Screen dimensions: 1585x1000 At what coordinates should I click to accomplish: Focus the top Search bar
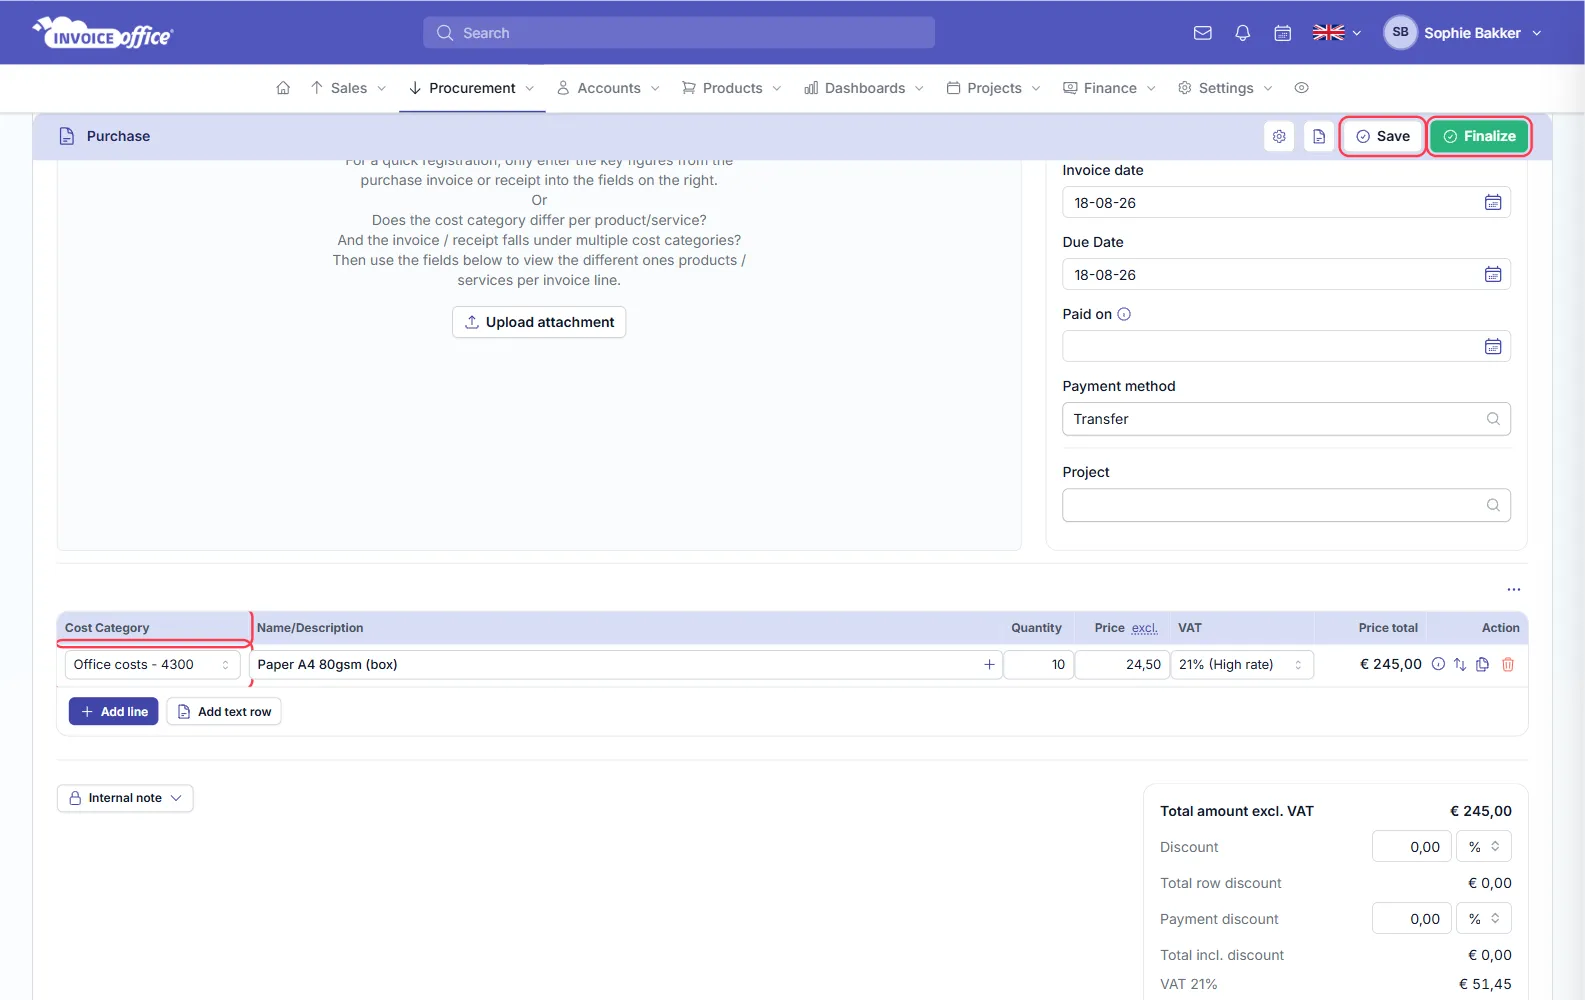pyautogui.click(x=679, y=33)
